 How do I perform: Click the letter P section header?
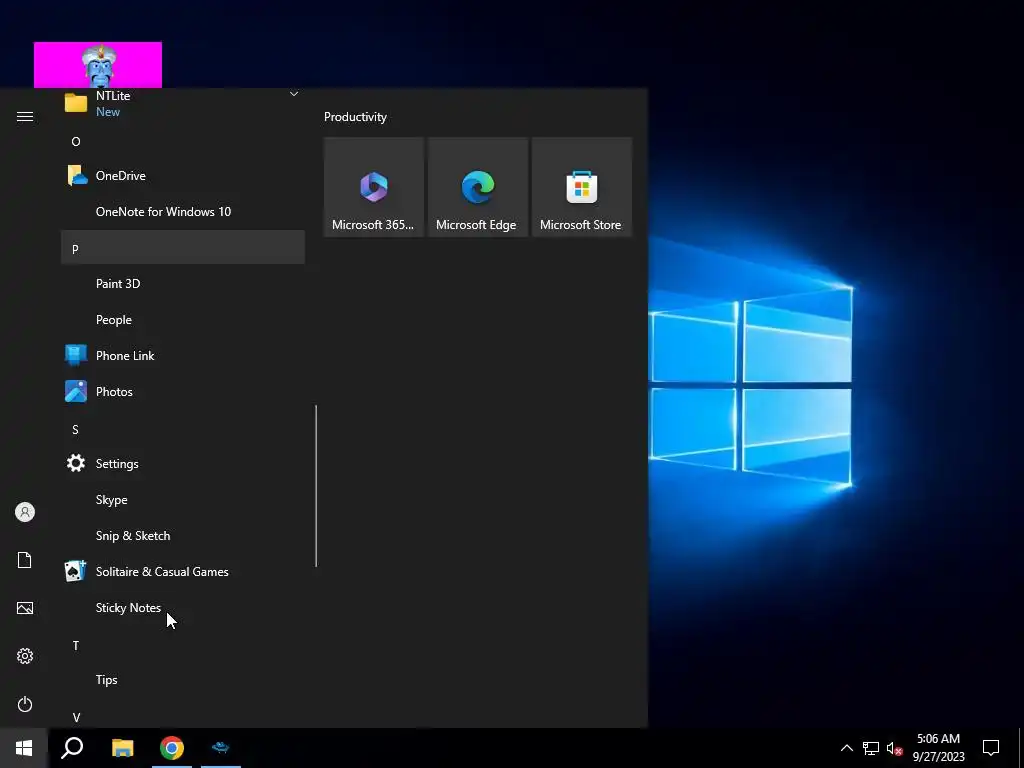point(183,248)
